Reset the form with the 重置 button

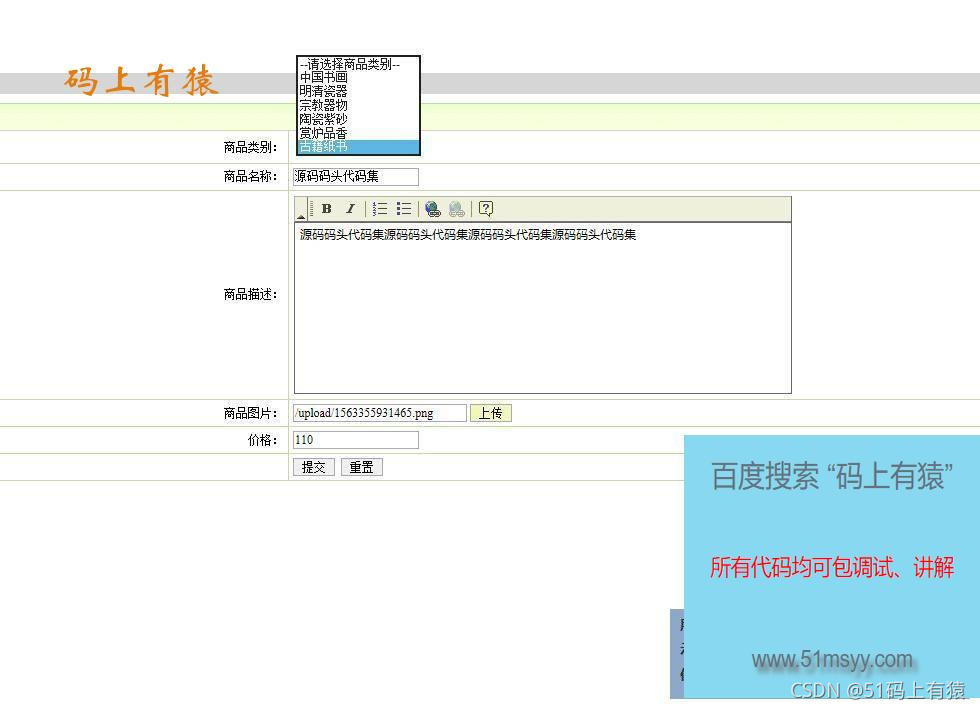361,466
